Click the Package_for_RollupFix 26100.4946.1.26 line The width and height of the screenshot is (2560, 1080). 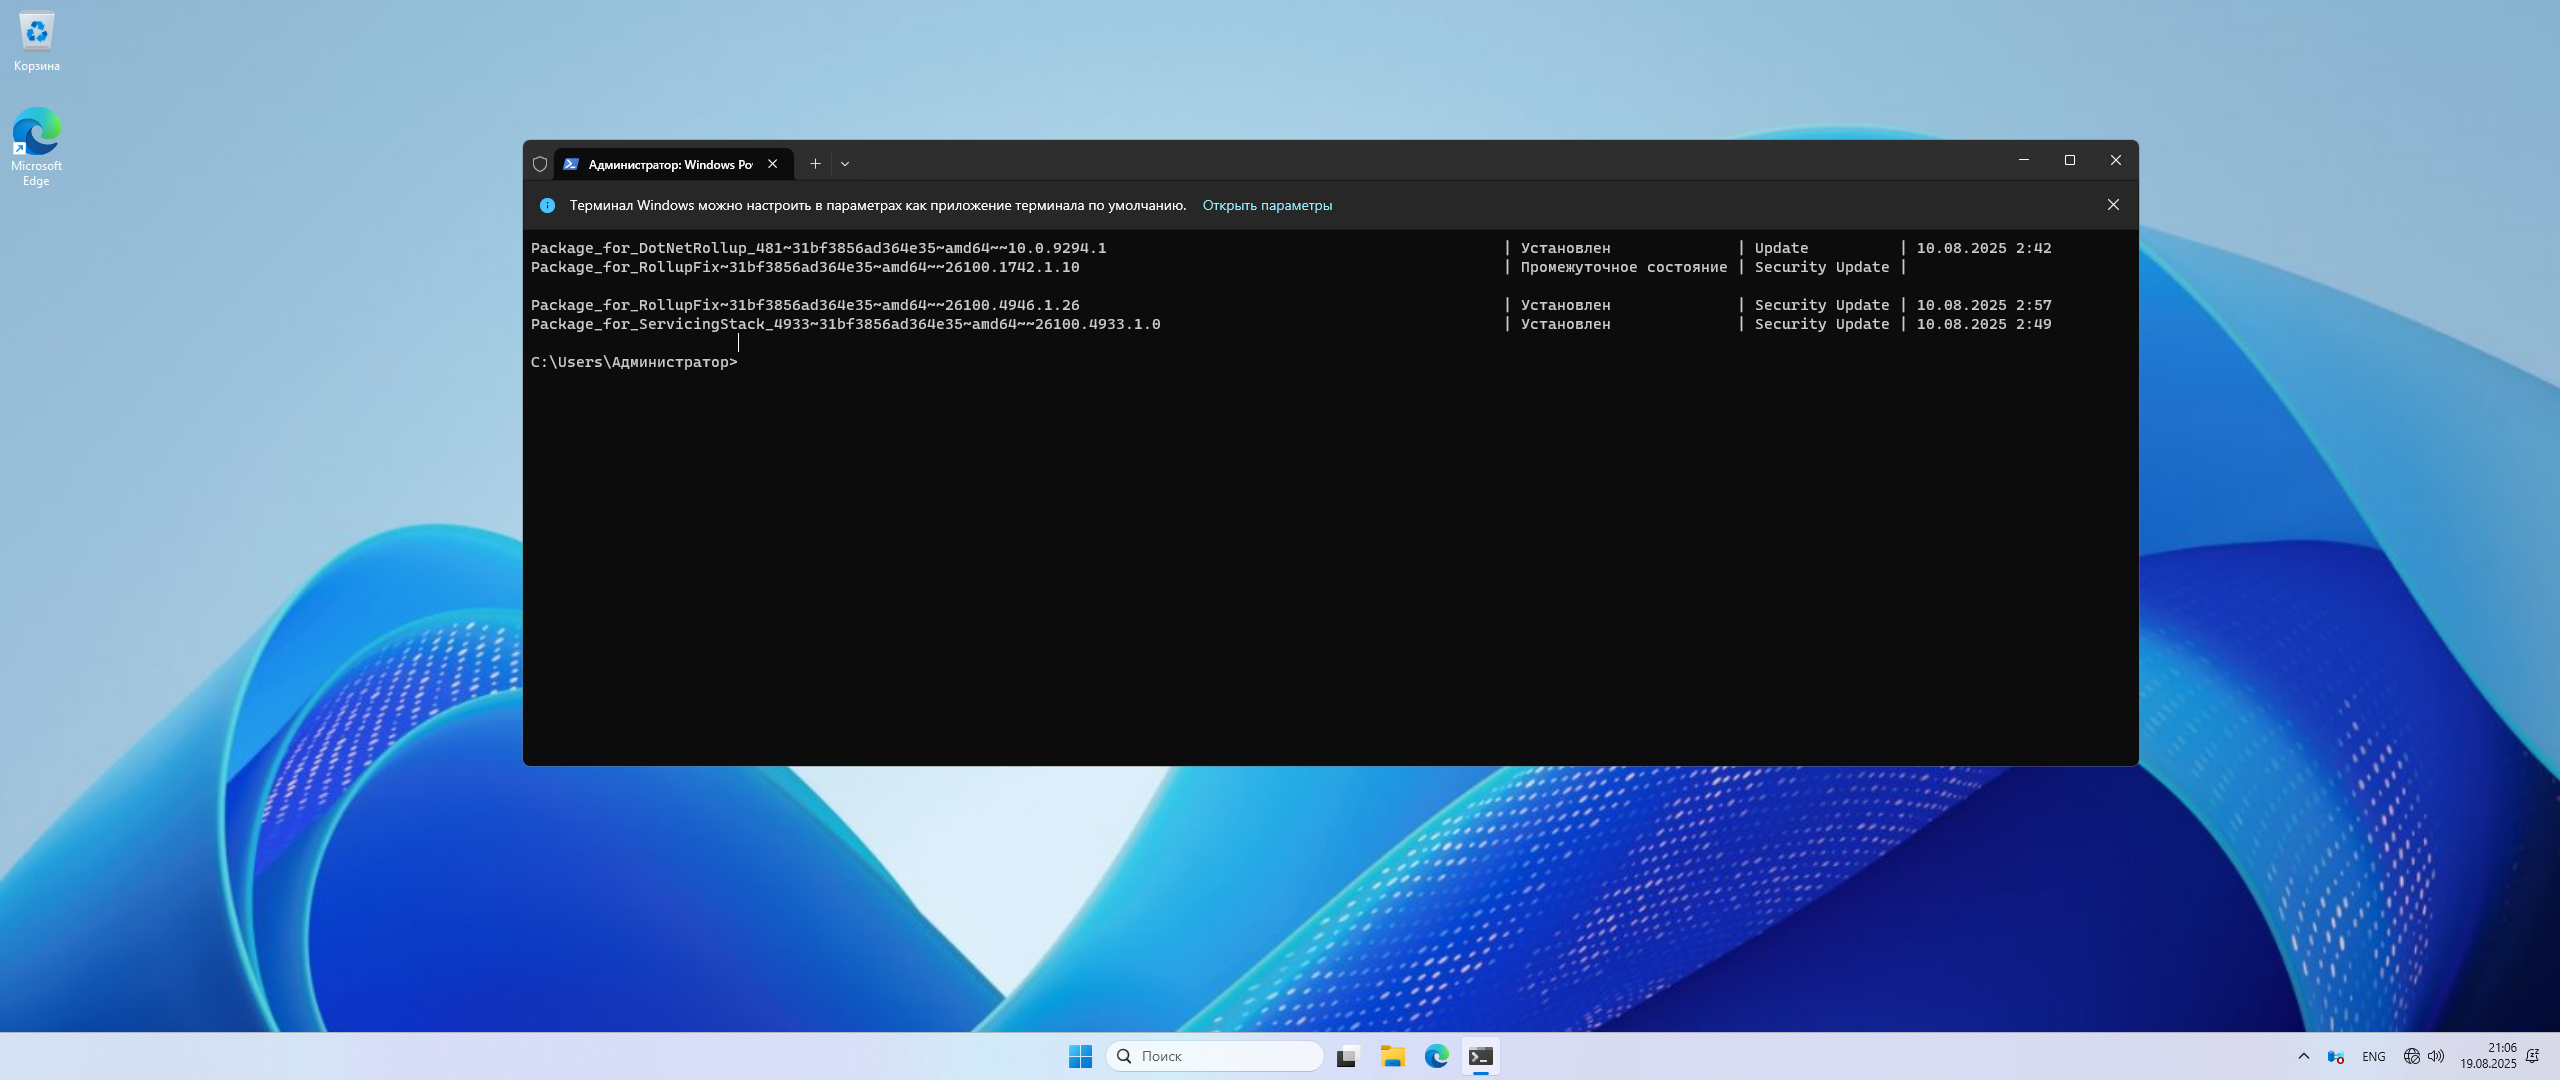(x=1291, y=305)
